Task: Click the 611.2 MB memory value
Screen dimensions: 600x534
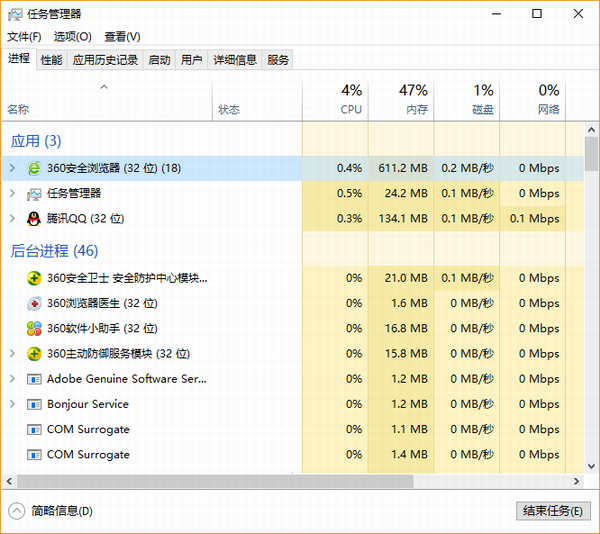Action: point(403,168)
